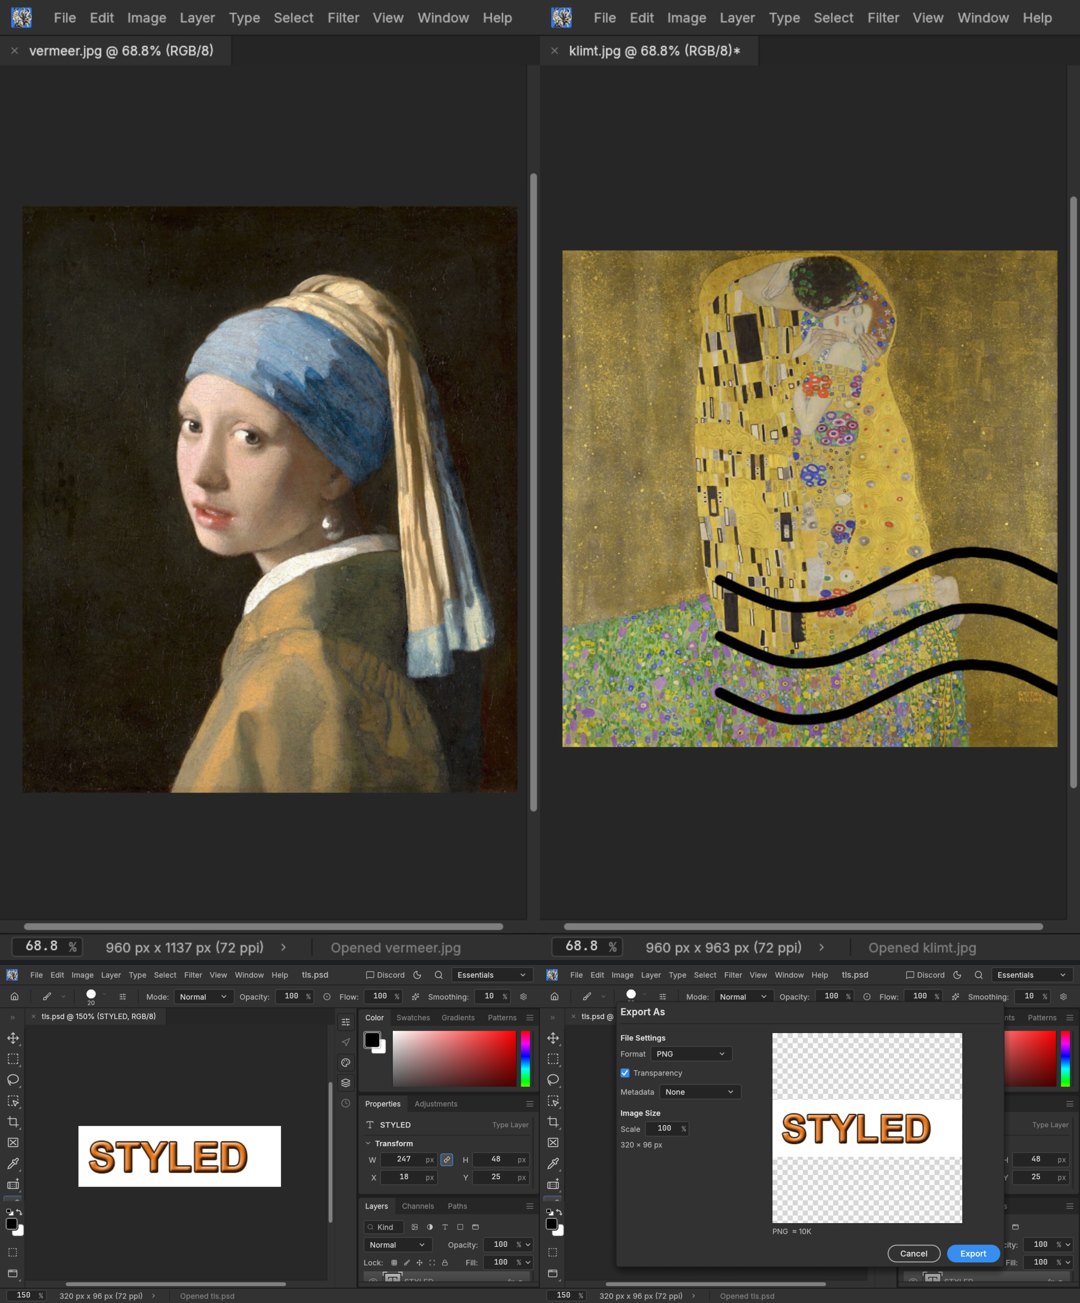Viewport: 1080px width, 1303px height.
Task: Click hue slider strip in Color panel
Action: point(525,1059)
